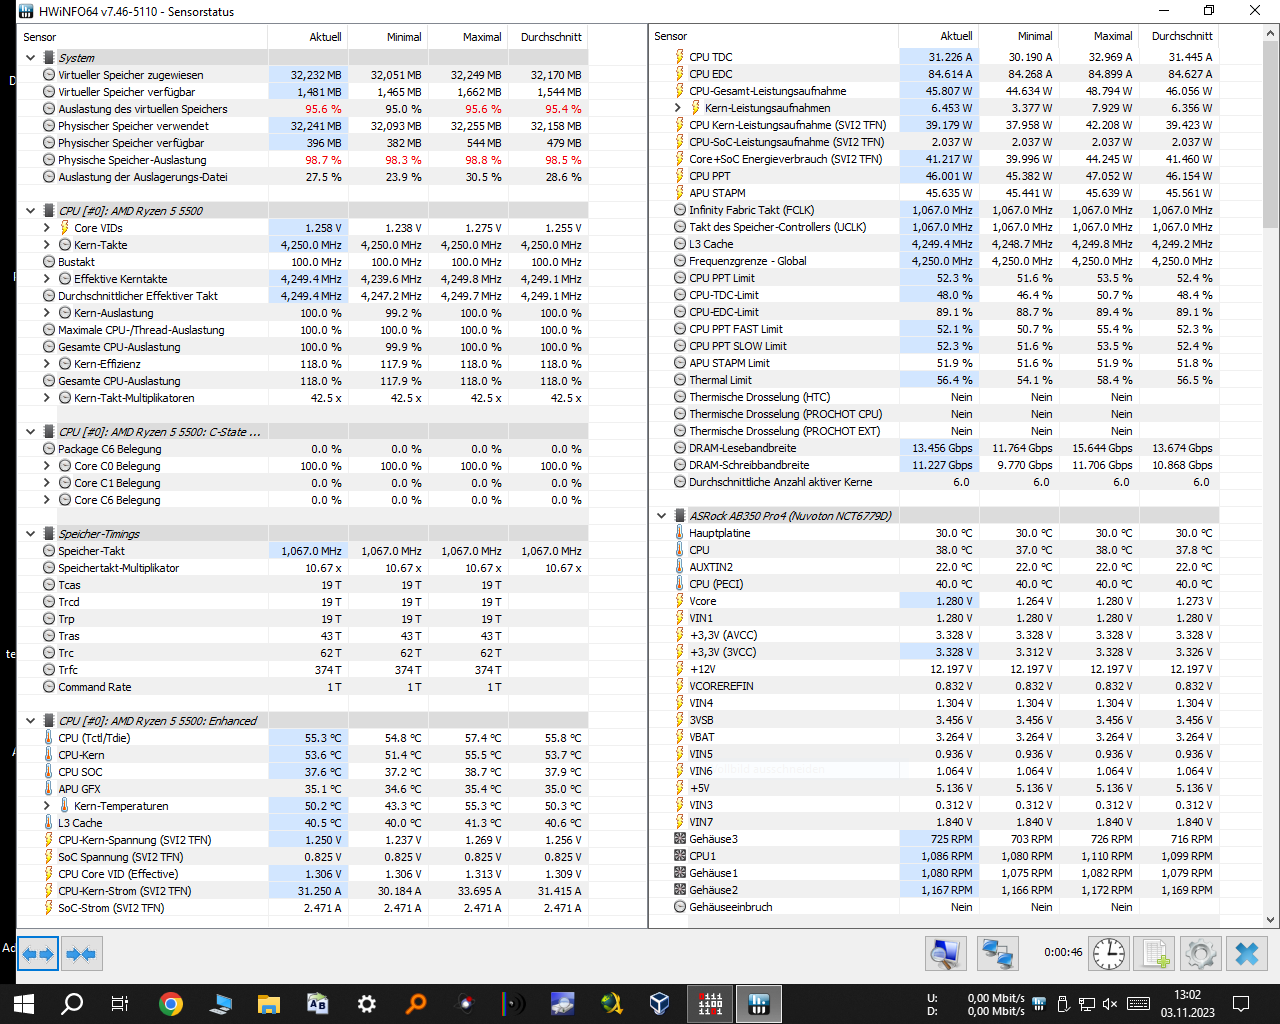Click right panel vertical scrollbar down arrow
This screenshot has height=1024, width=1280.
coord(1271,919)
